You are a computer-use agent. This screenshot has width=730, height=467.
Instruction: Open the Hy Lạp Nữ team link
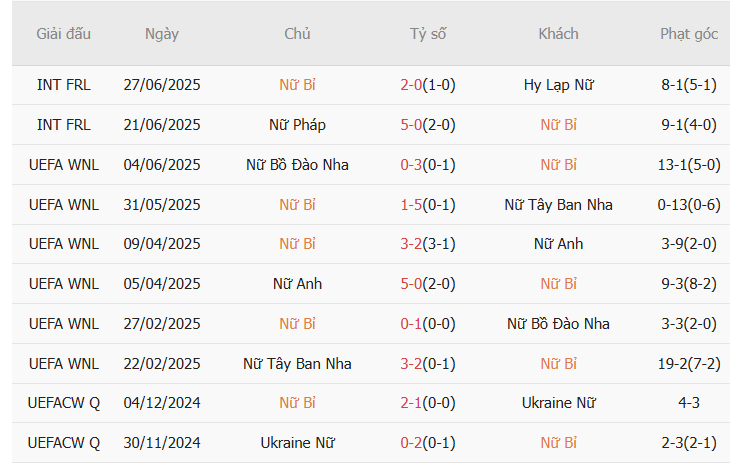pyautogui.click(x=558, y=85)
